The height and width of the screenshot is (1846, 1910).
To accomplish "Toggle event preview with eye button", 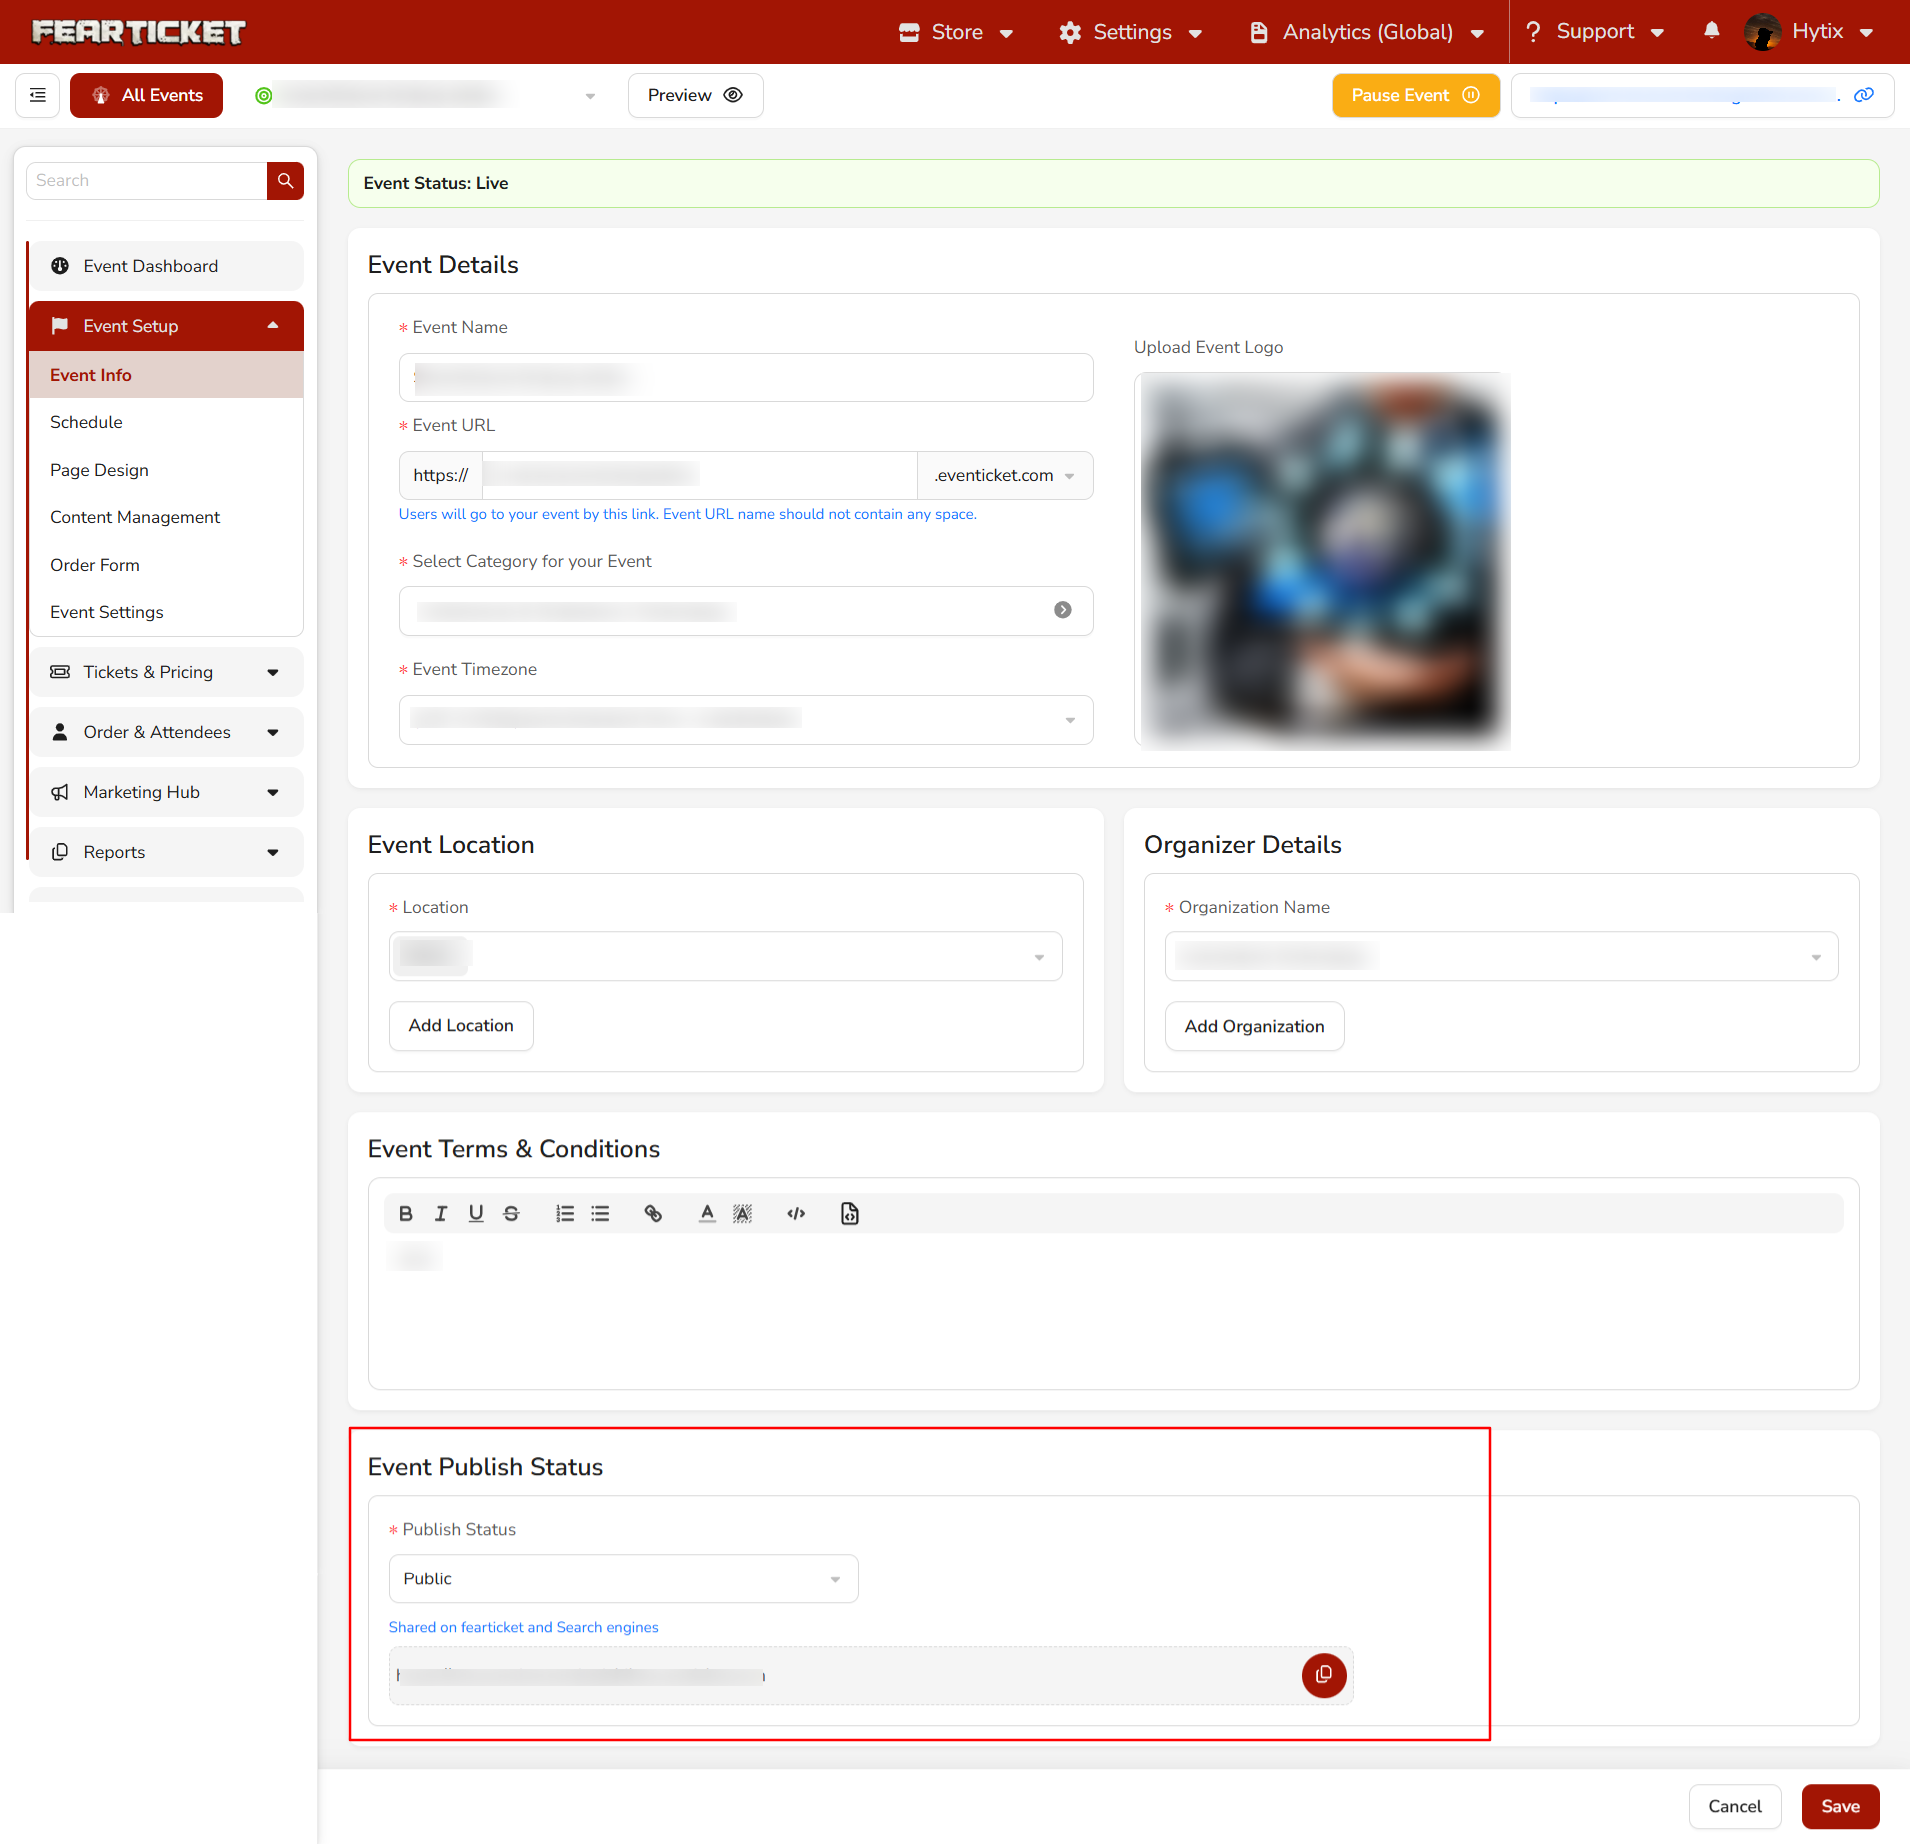I will [695, 95].
